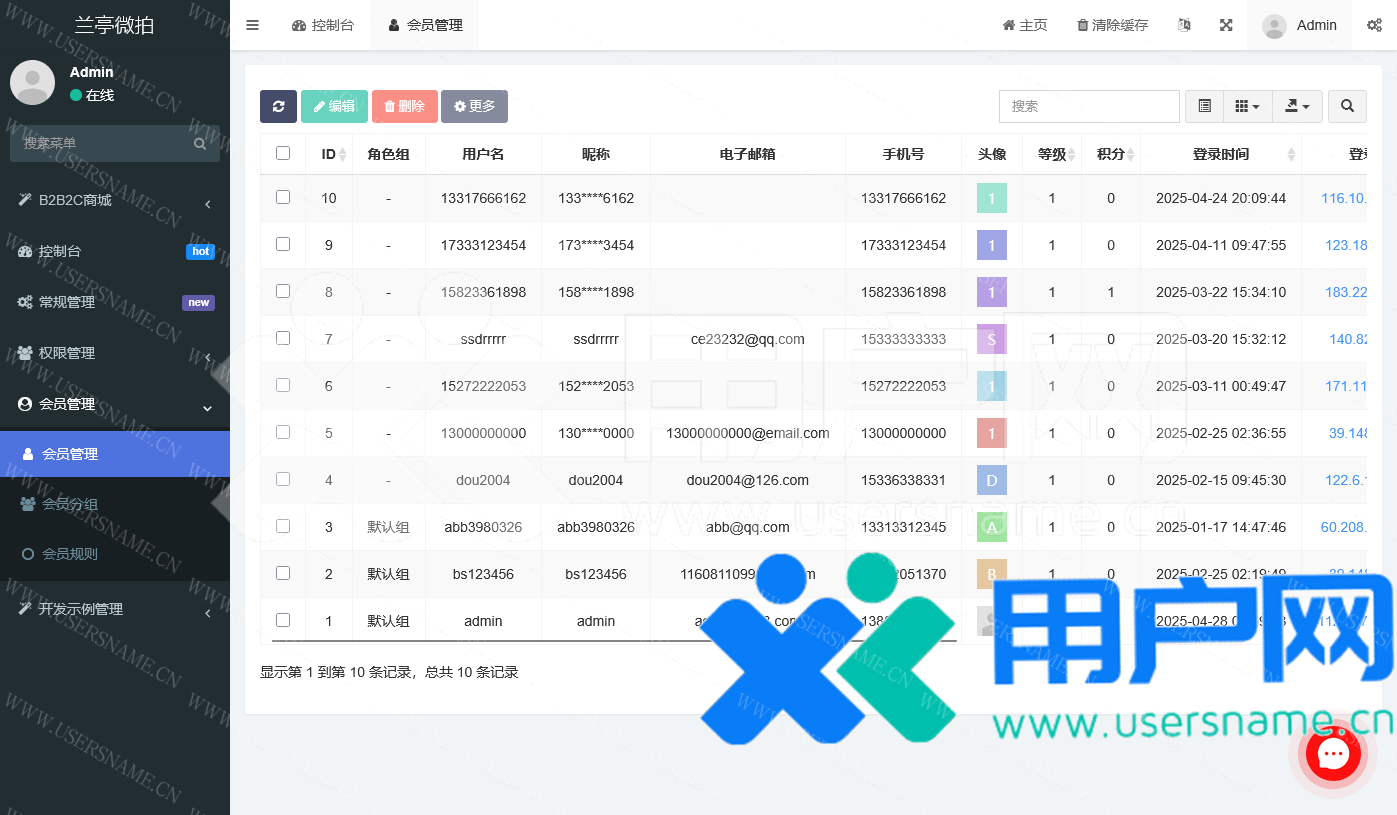
Task: Click the 兰亭微拍 site title
Action: point(115,25)
